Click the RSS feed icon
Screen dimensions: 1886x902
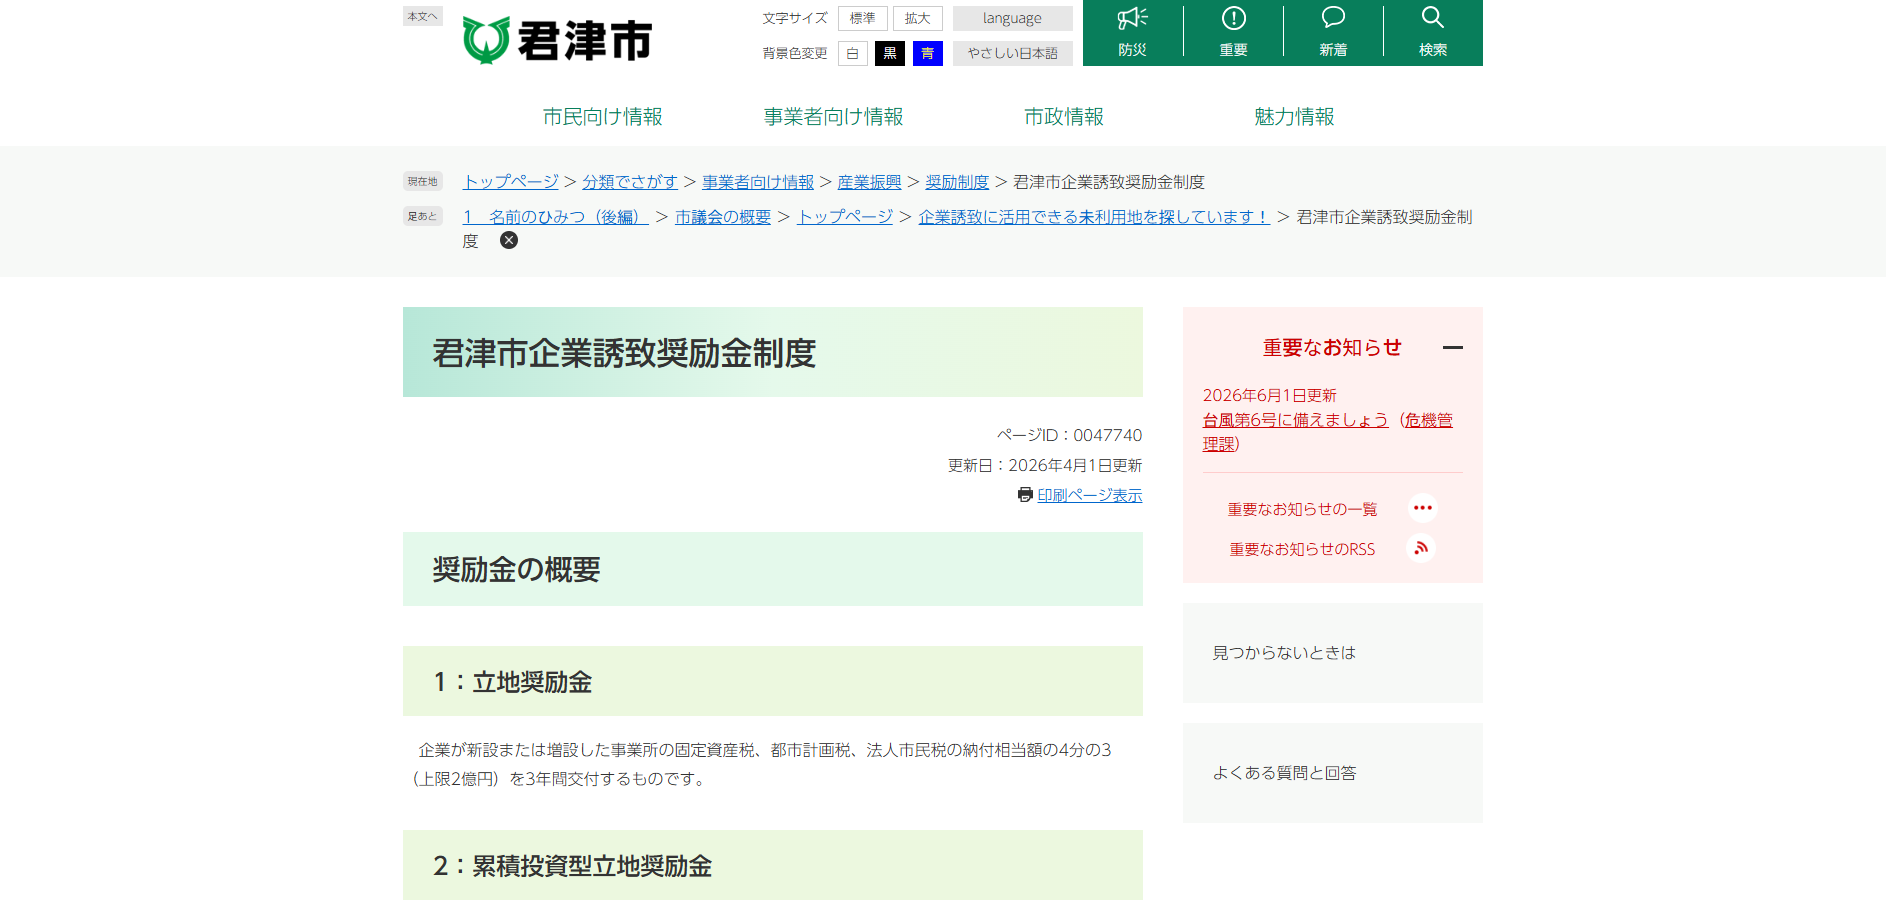(1421, 548)
